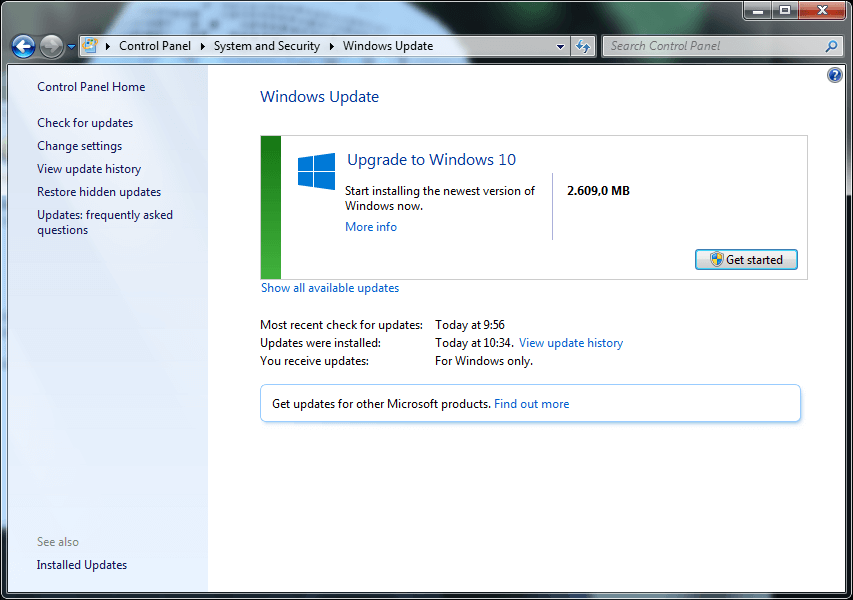Go back with the blue Back arrow
This screenshot has width=853, height=600.
pos(23,46)
